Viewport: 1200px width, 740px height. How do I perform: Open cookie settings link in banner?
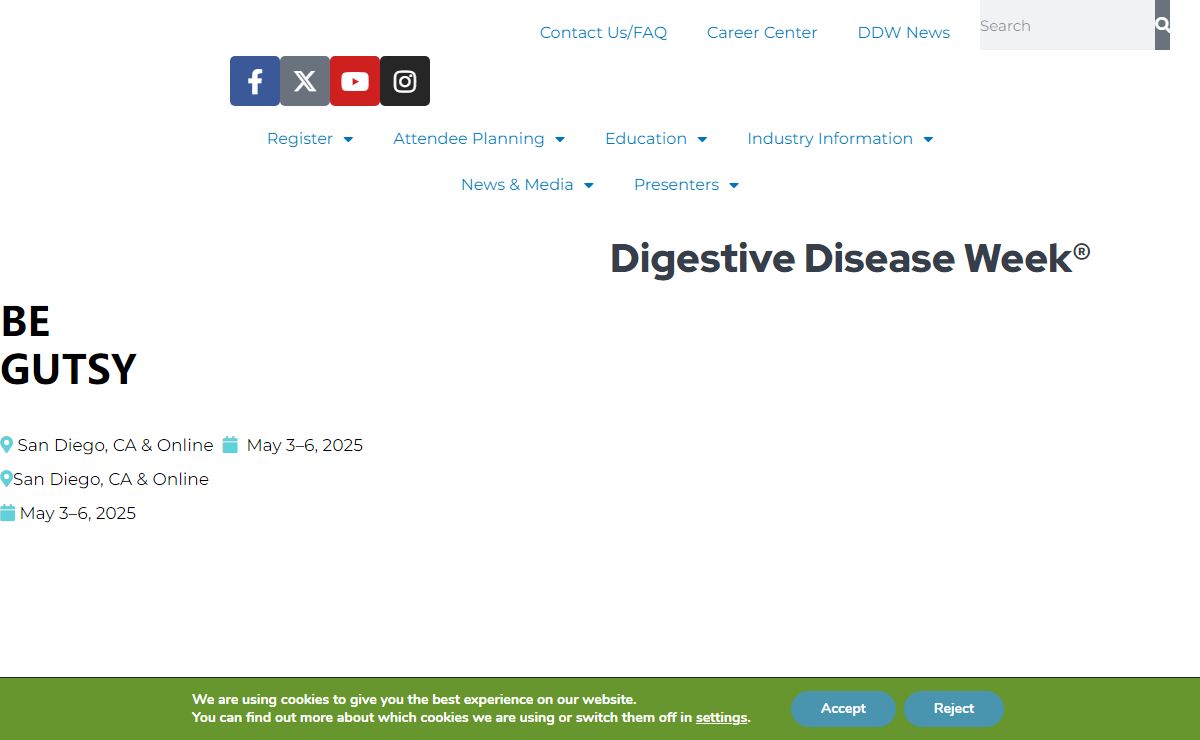(x=721, y=718)
